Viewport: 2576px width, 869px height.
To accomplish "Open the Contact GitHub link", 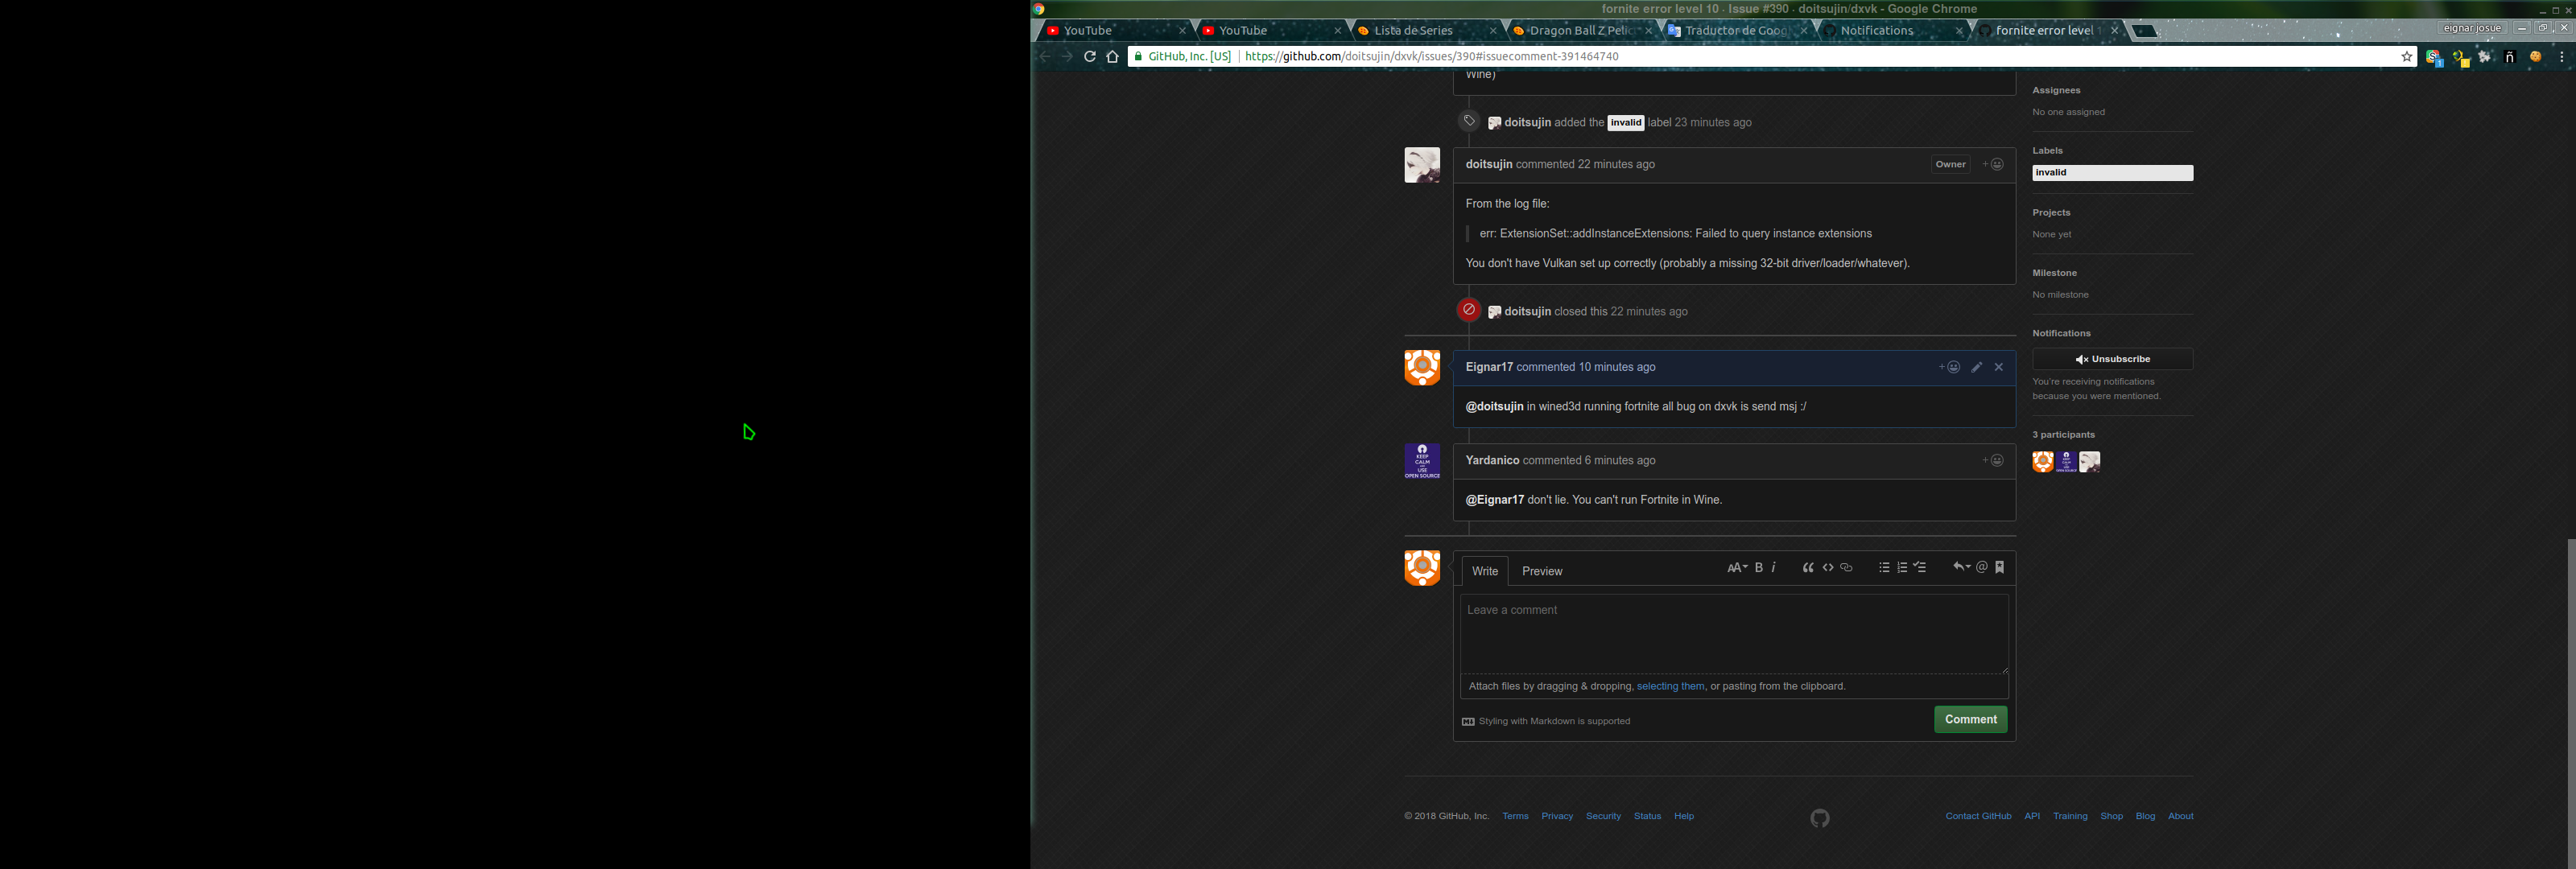I will click(x=1978, y=816).
